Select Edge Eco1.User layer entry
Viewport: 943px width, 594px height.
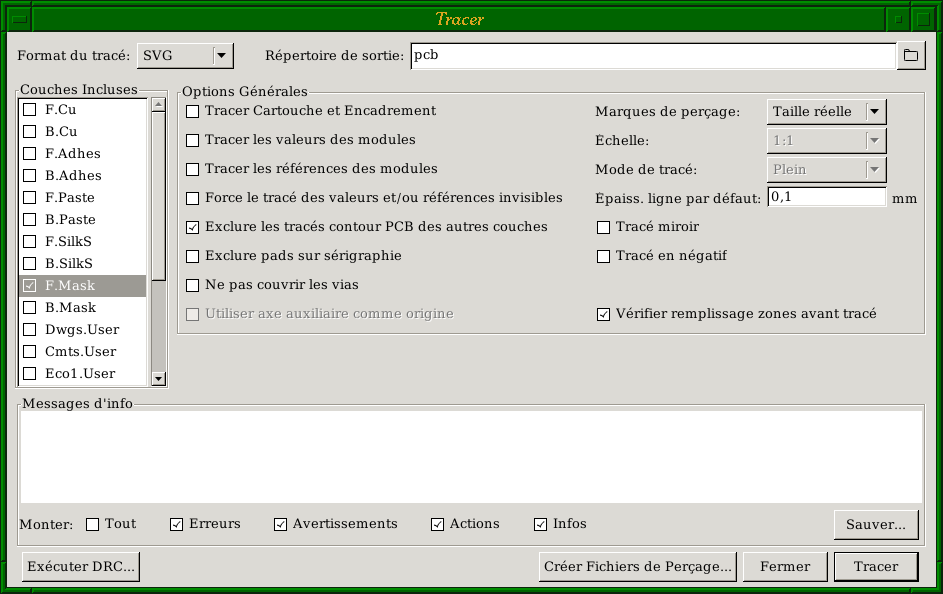82,374
